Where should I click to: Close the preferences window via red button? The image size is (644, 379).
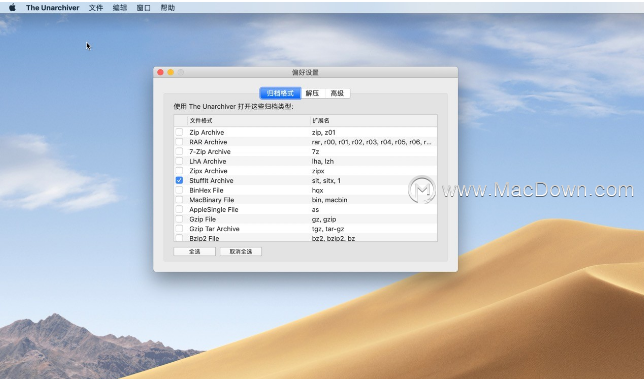pos(160,72)
